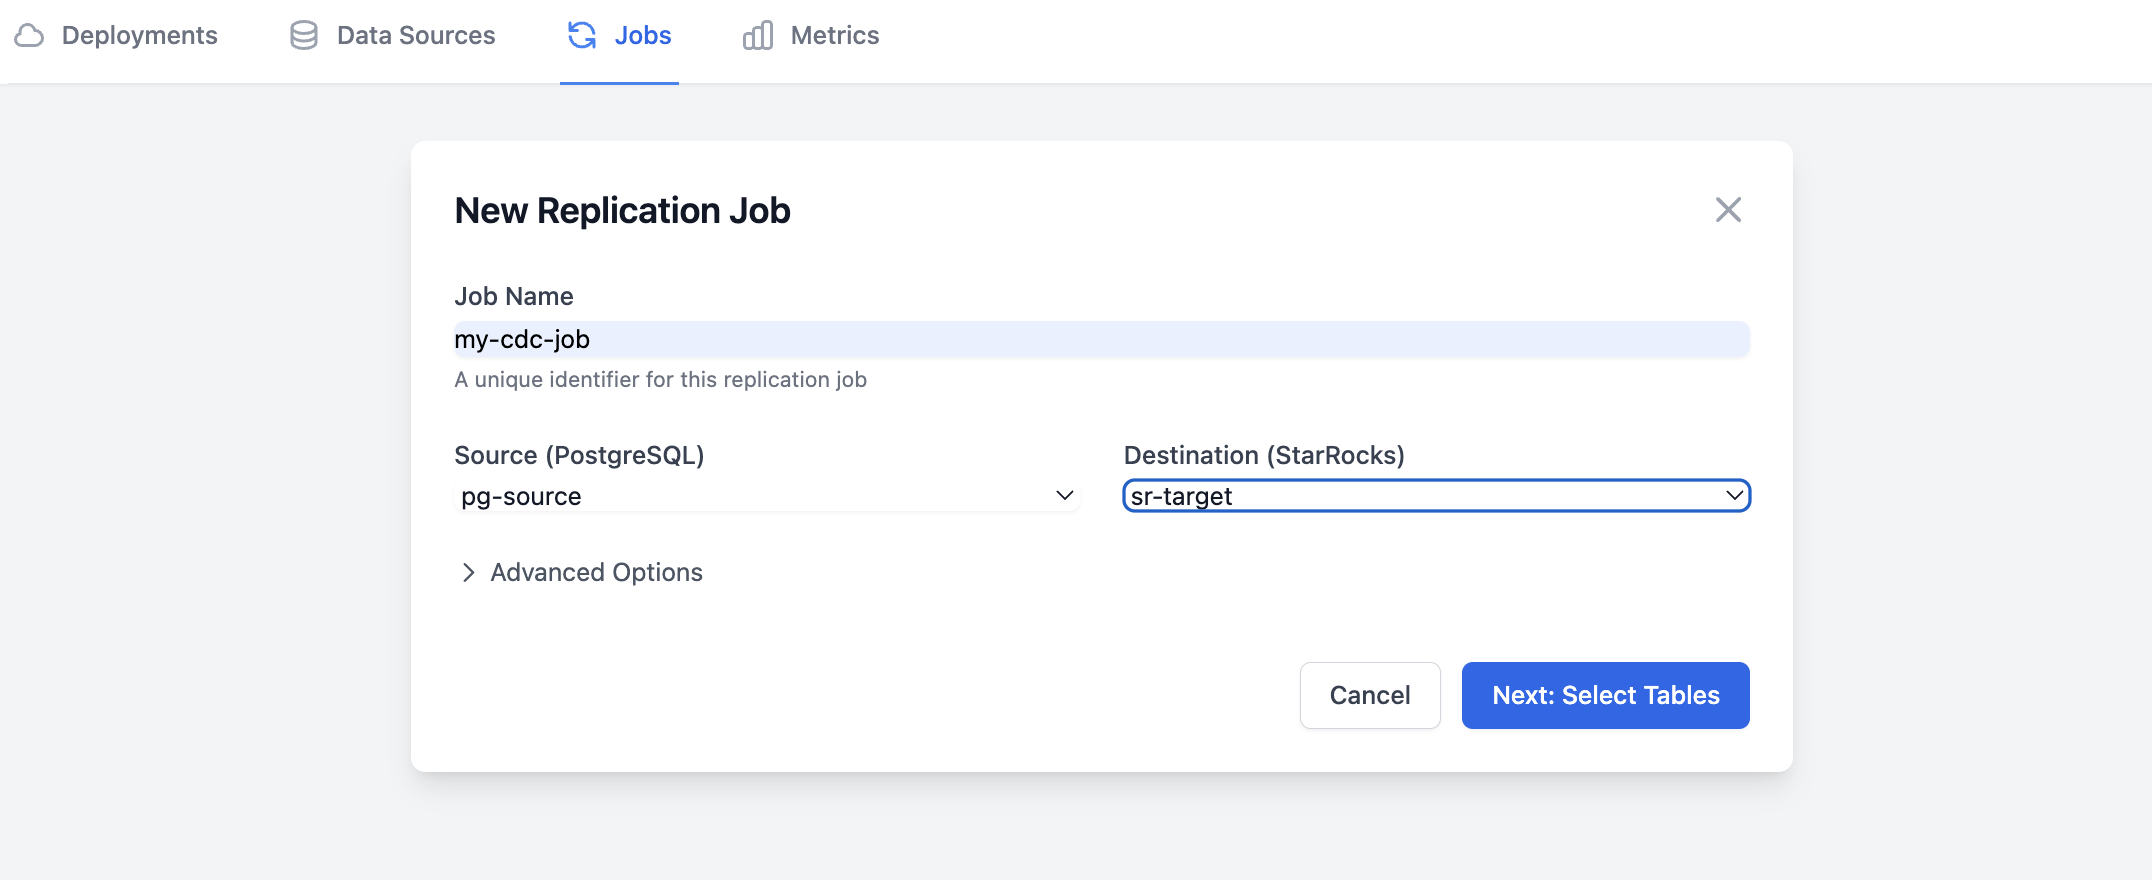Click the sync arrows icon beside Jobs
The image size is (2152, 880).
[x=582, y=36]
